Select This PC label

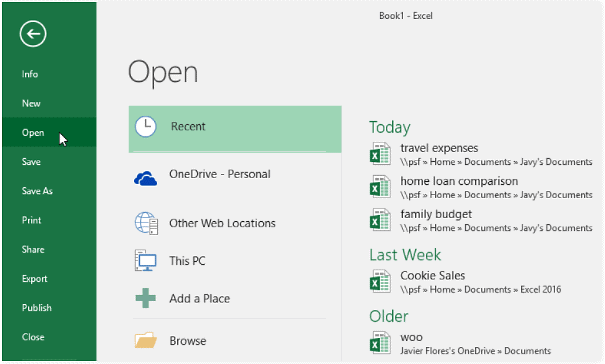[187, 261]
